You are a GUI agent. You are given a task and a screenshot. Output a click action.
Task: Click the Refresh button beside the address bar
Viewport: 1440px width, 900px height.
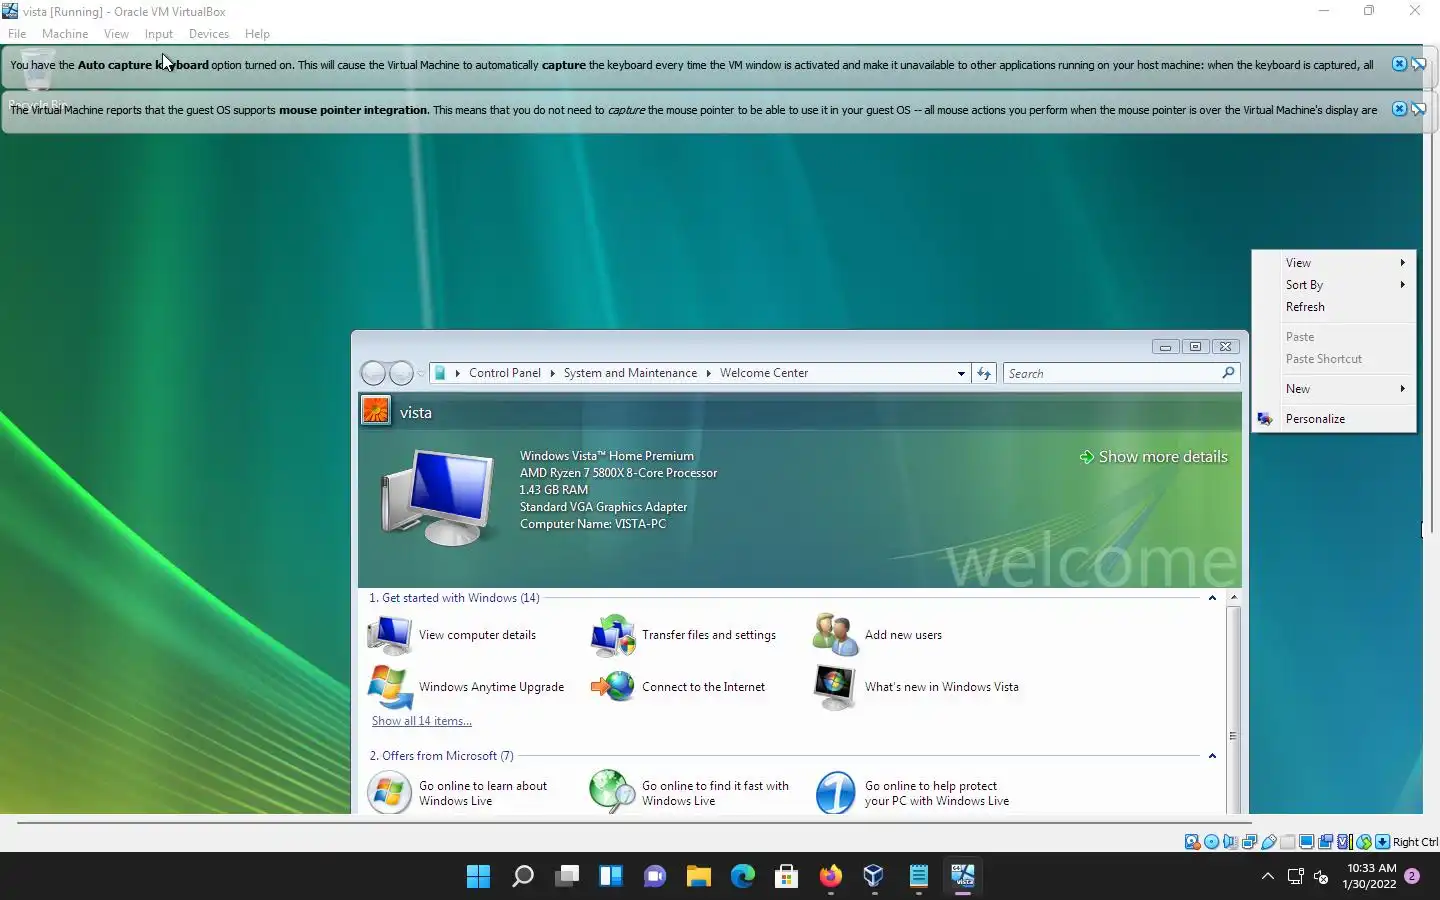click(x=984, y=373)
